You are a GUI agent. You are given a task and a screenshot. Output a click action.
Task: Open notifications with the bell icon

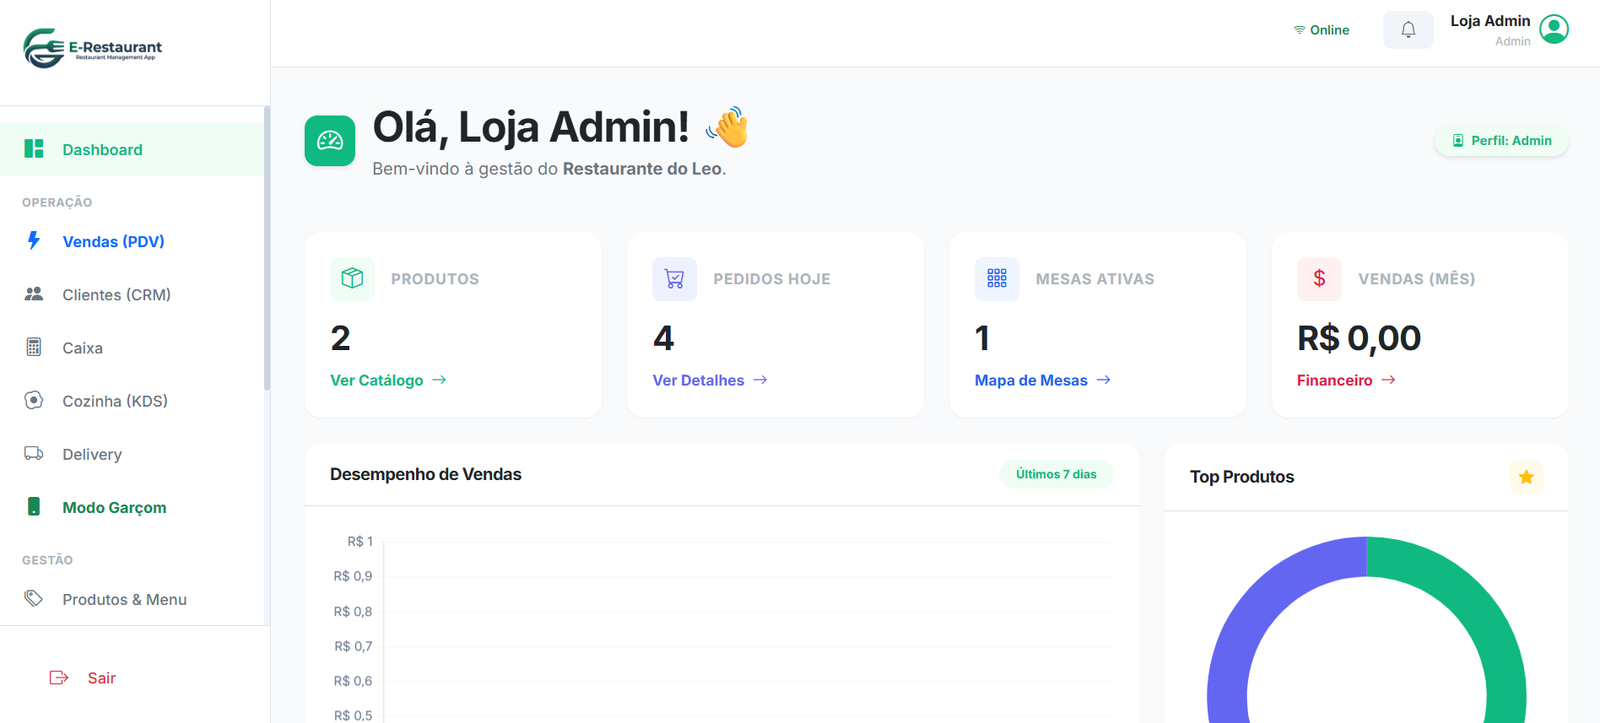click(x=1408, y=30)
